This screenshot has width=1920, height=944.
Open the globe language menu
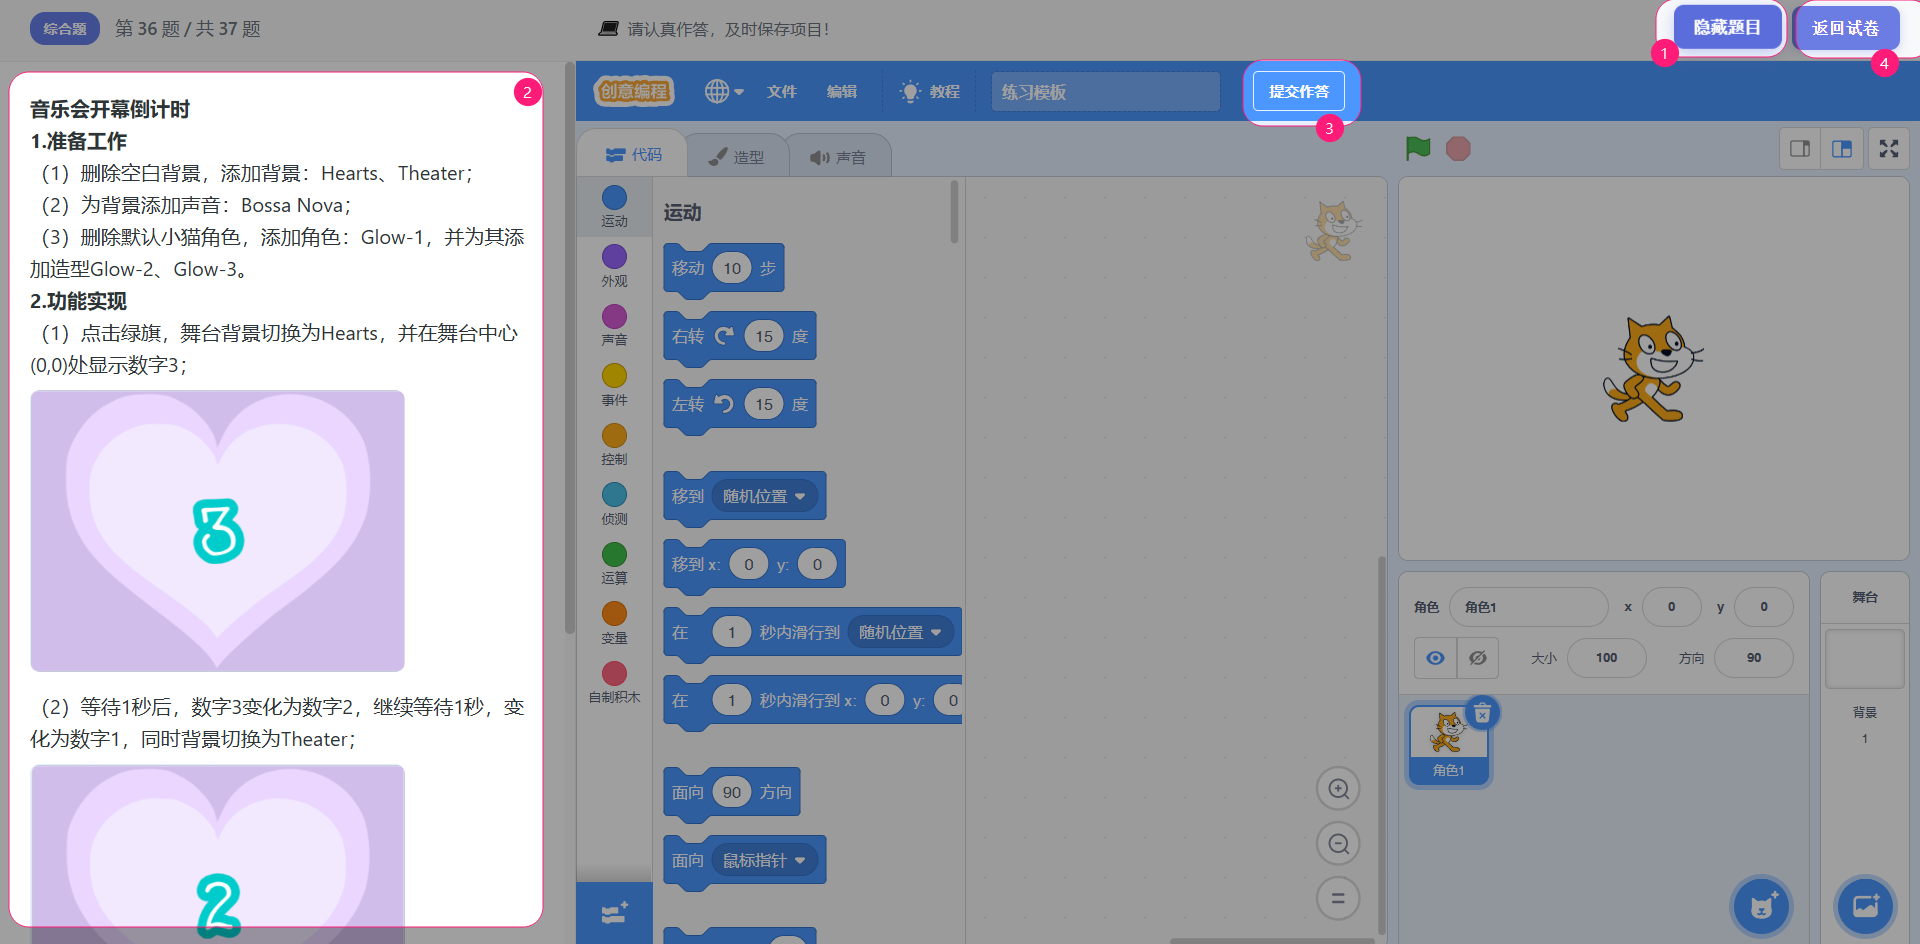click(x=724, y=92)
